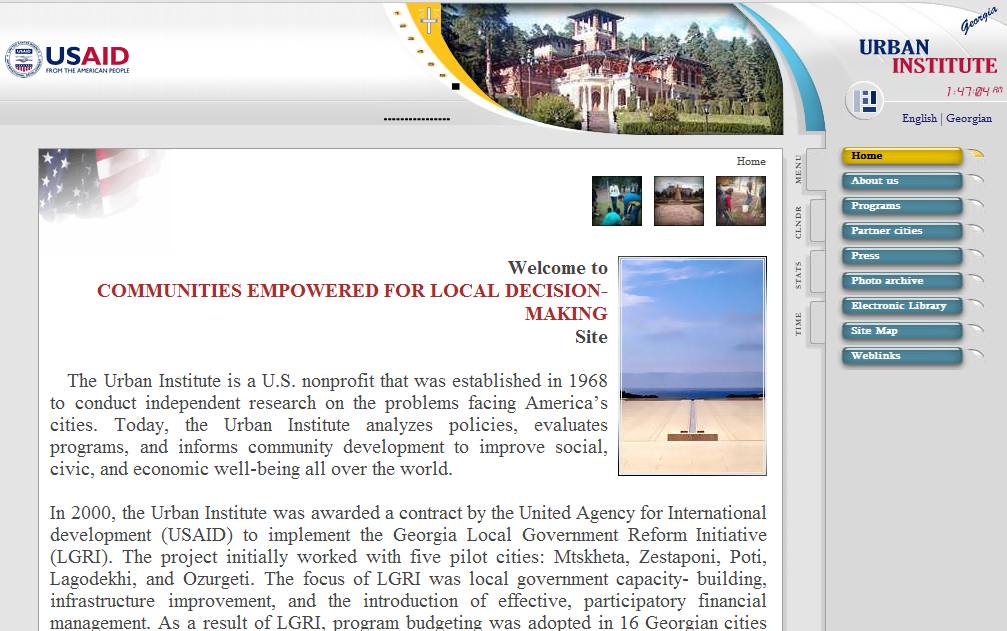Switch to the vertical MENU tab
Viewport: 1007px width, 631px height.
[799, 169]
